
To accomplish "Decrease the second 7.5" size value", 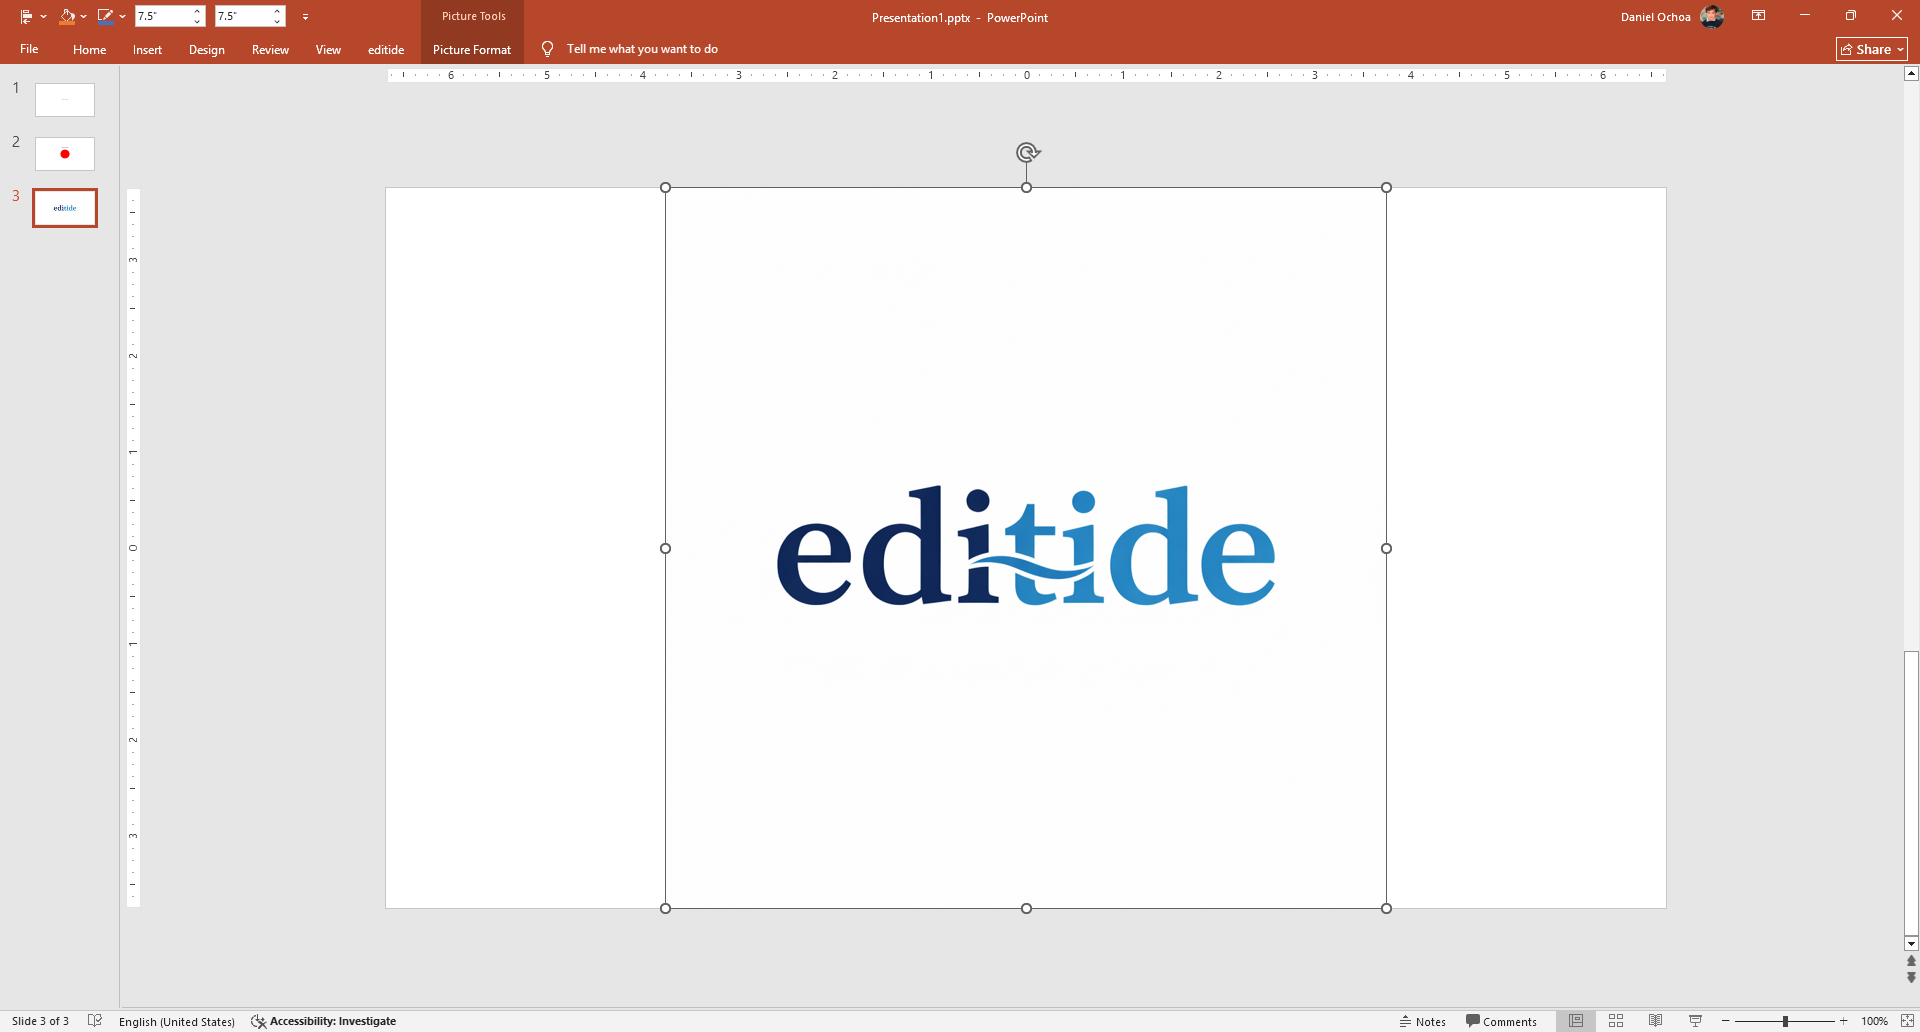I will (x=278, y=22).
